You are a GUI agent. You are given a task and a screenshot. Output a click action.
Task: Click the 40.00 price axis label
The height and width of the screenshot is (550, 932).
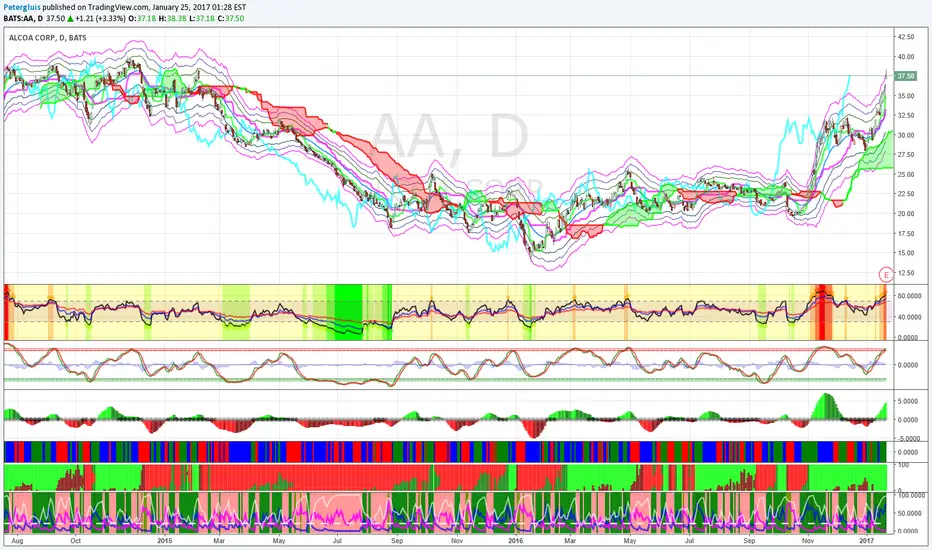pos(906,57)
